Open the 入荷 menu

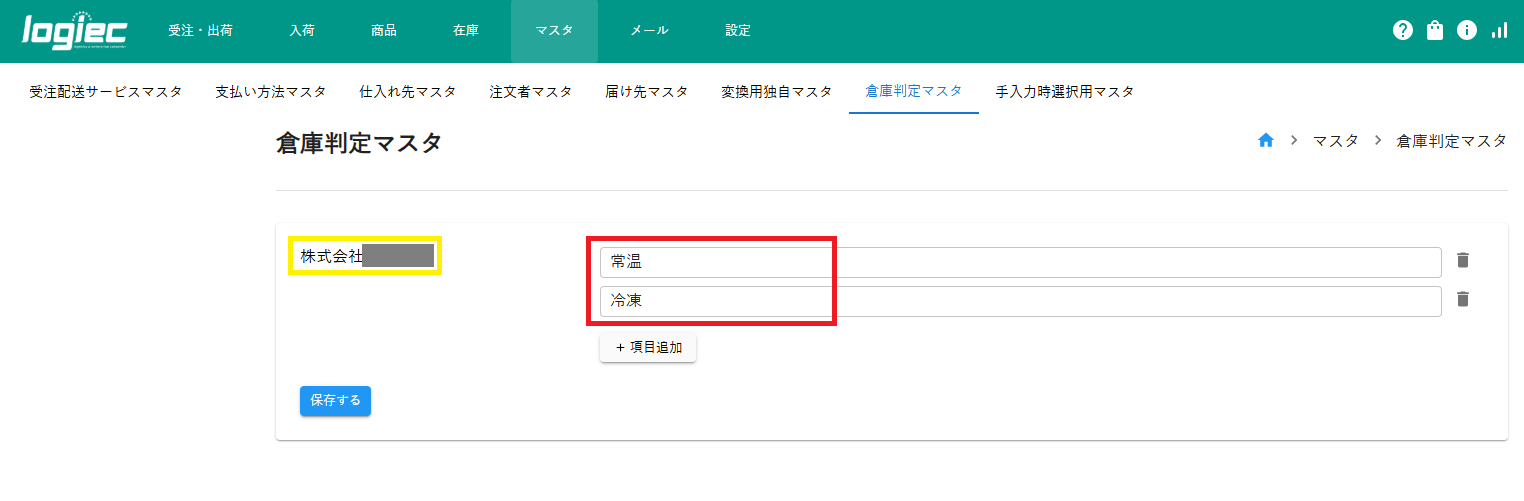(x=302, y=31)
